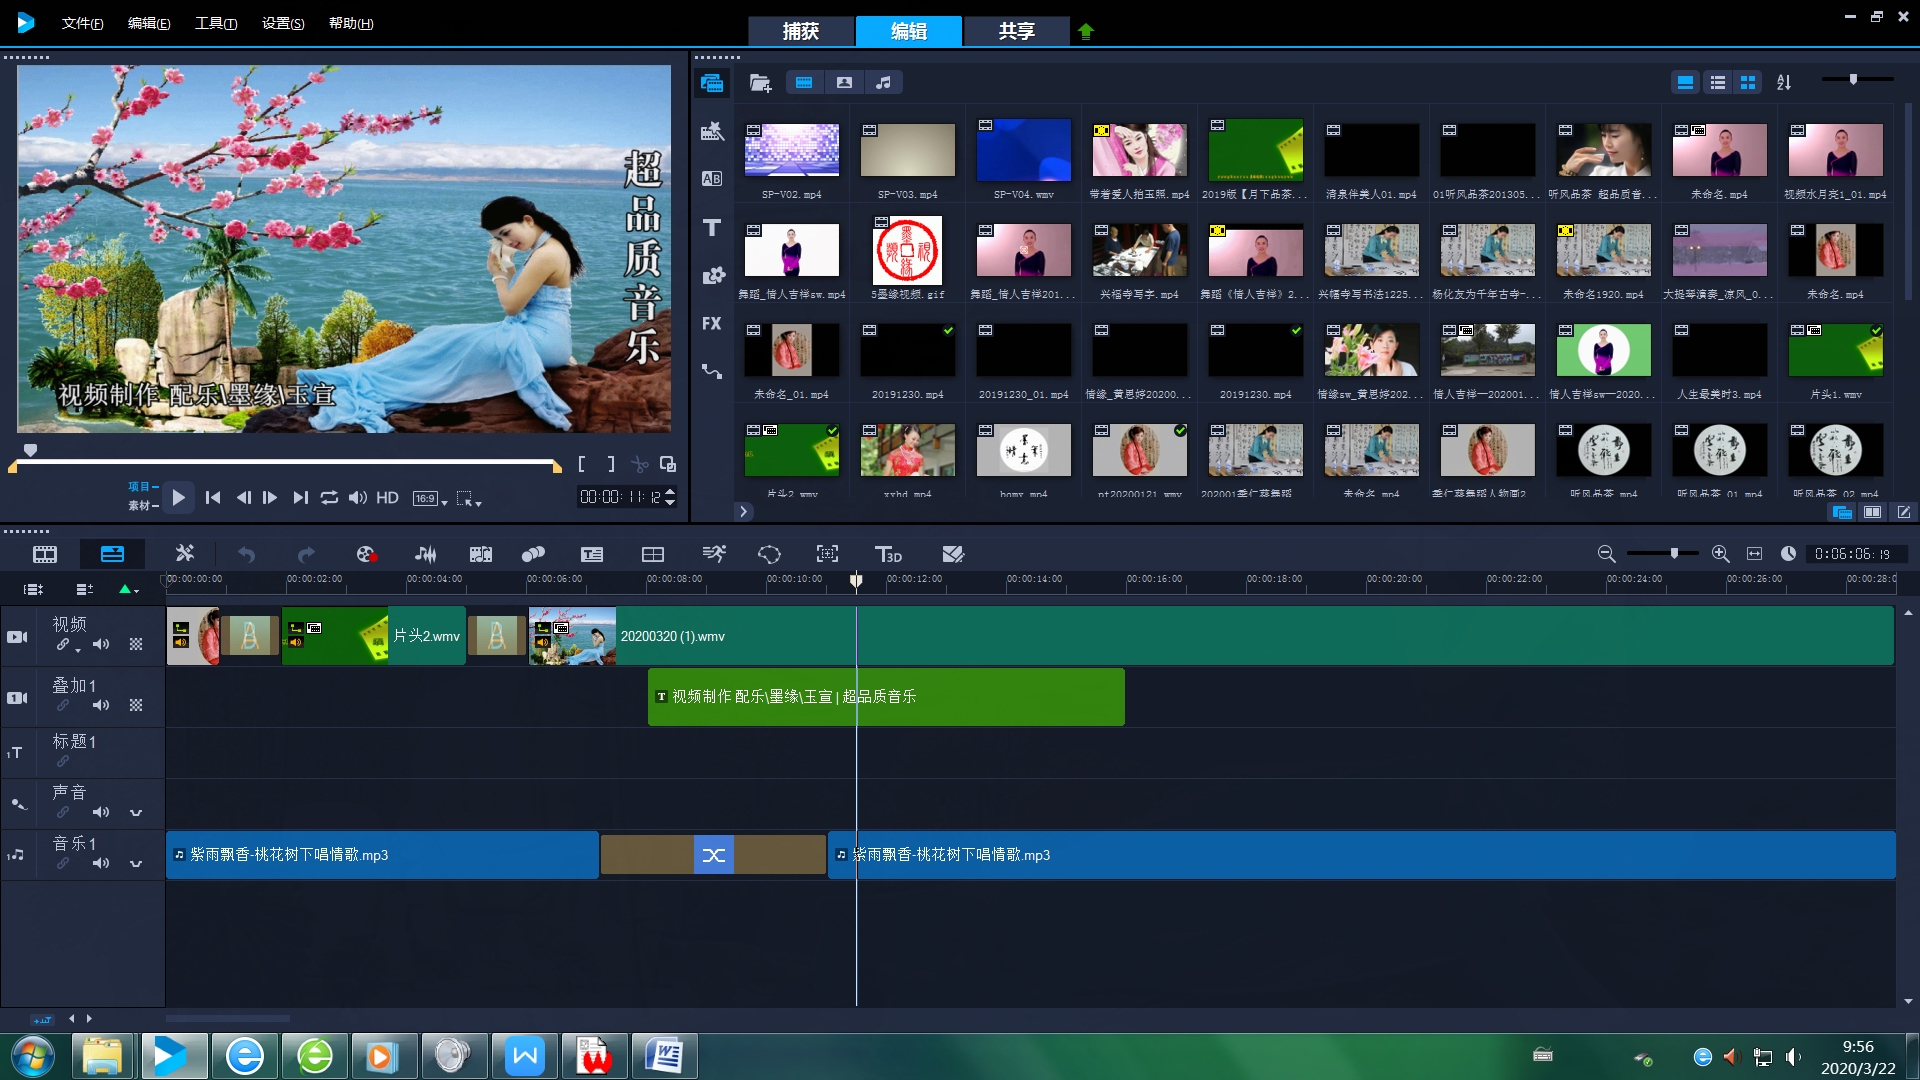
Task: Open the Sound Mixer tool
Action: coord(426,554)
